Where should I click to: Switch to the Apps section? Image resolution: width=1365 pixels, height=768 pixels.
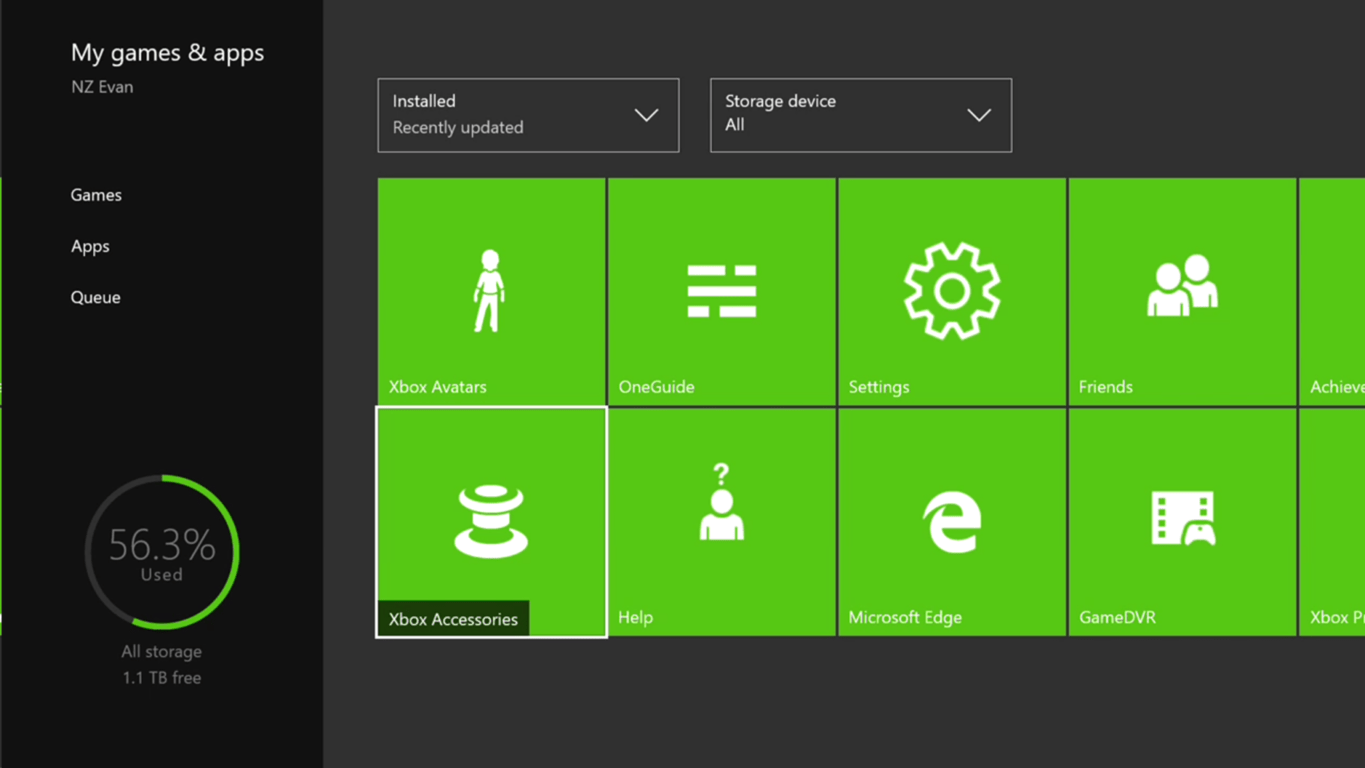pos(90,246)
